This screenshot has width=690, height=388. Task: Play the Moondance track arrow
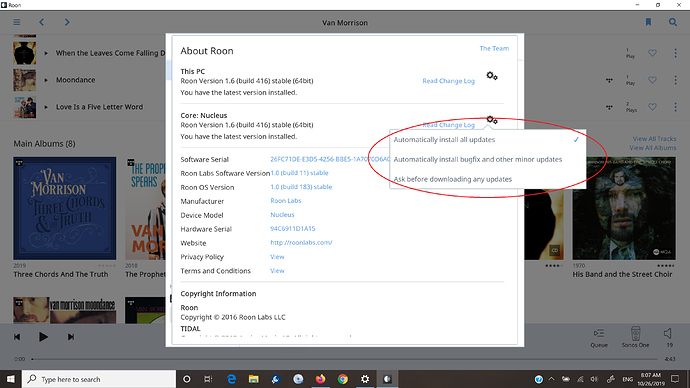[46, 80]
